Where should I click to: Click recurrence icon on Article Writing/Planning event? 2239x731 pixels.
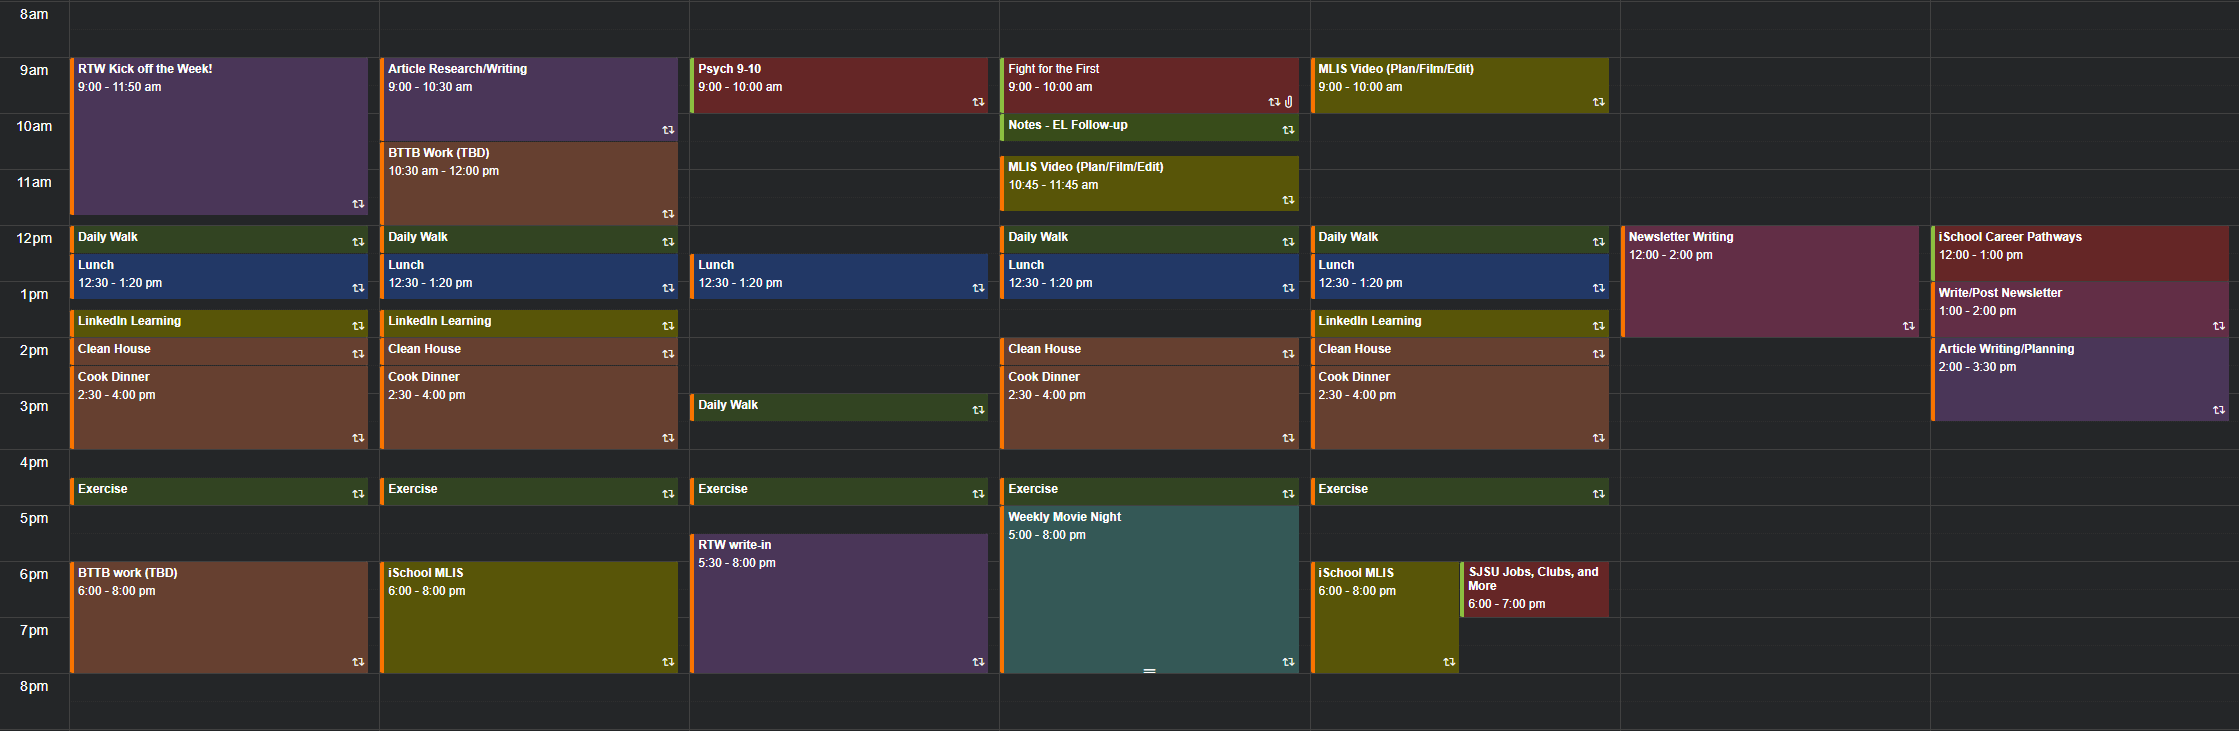pyautogui.click(x=2218, y=410)
